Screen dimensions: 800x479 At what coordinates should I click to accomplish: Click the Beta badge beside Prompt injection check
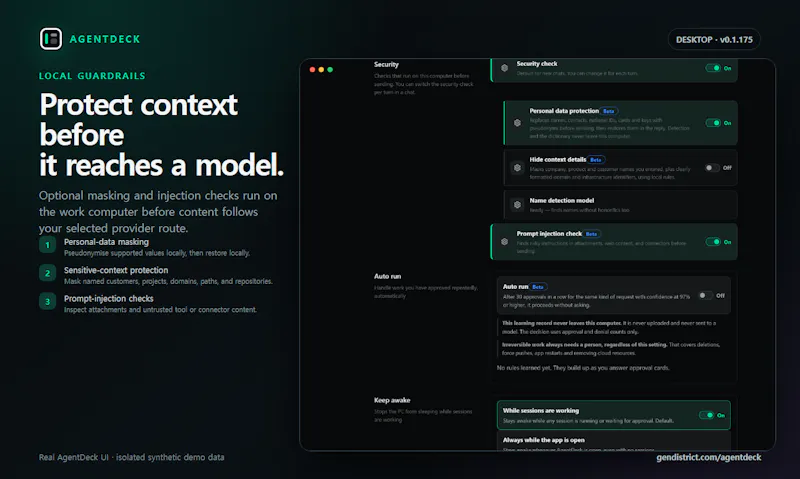(591, 234)
